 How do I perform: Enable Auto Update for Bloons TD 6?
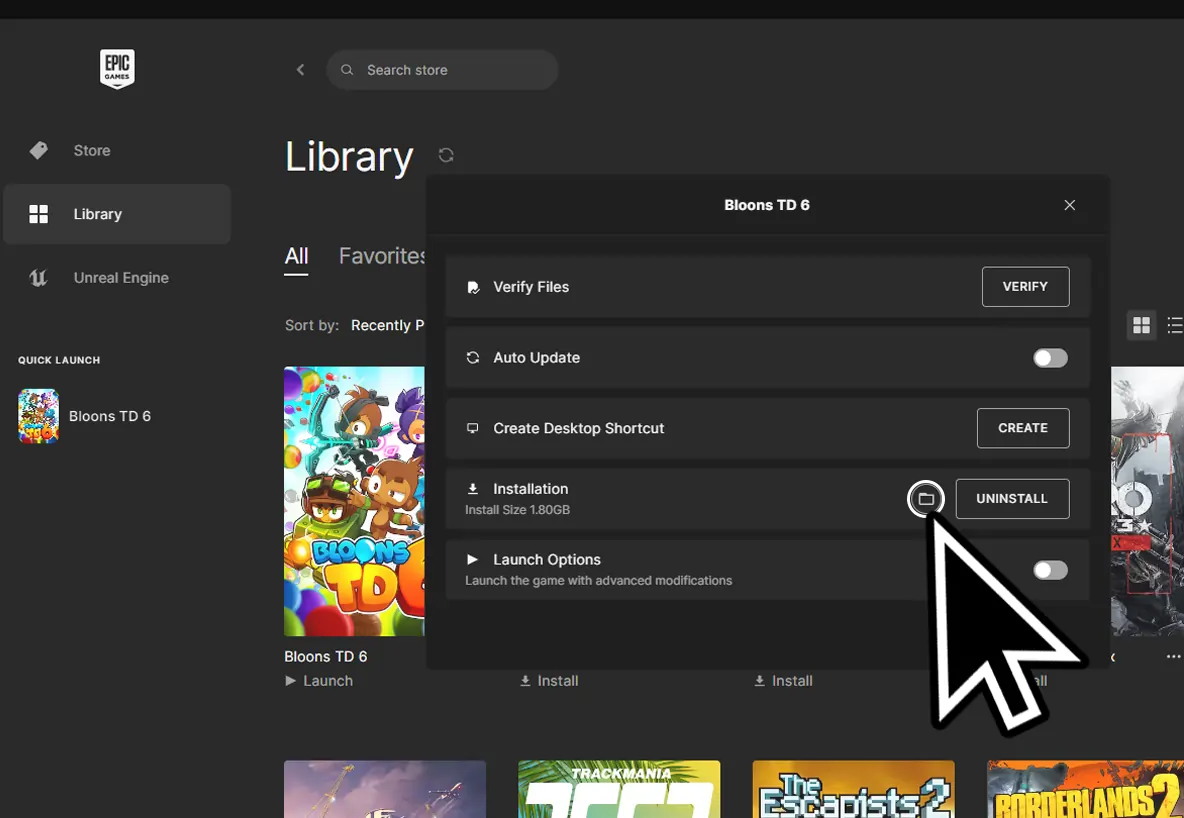(x=1050, y=357)
